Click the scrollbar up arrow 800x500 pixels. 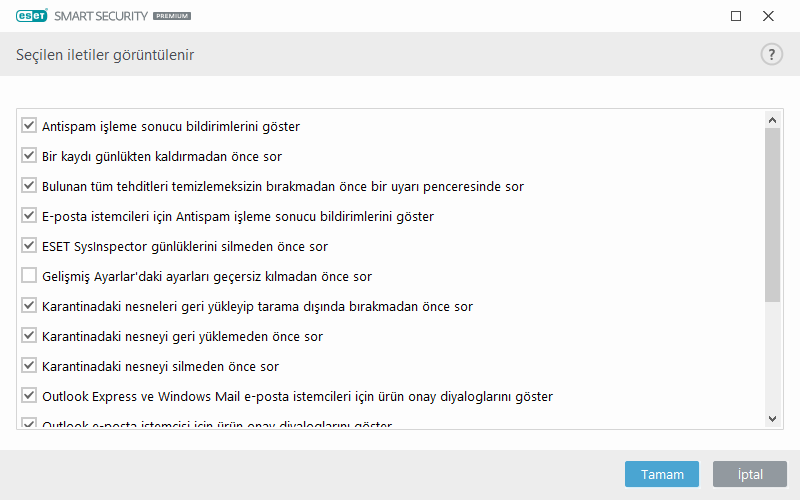pos(772,120)
